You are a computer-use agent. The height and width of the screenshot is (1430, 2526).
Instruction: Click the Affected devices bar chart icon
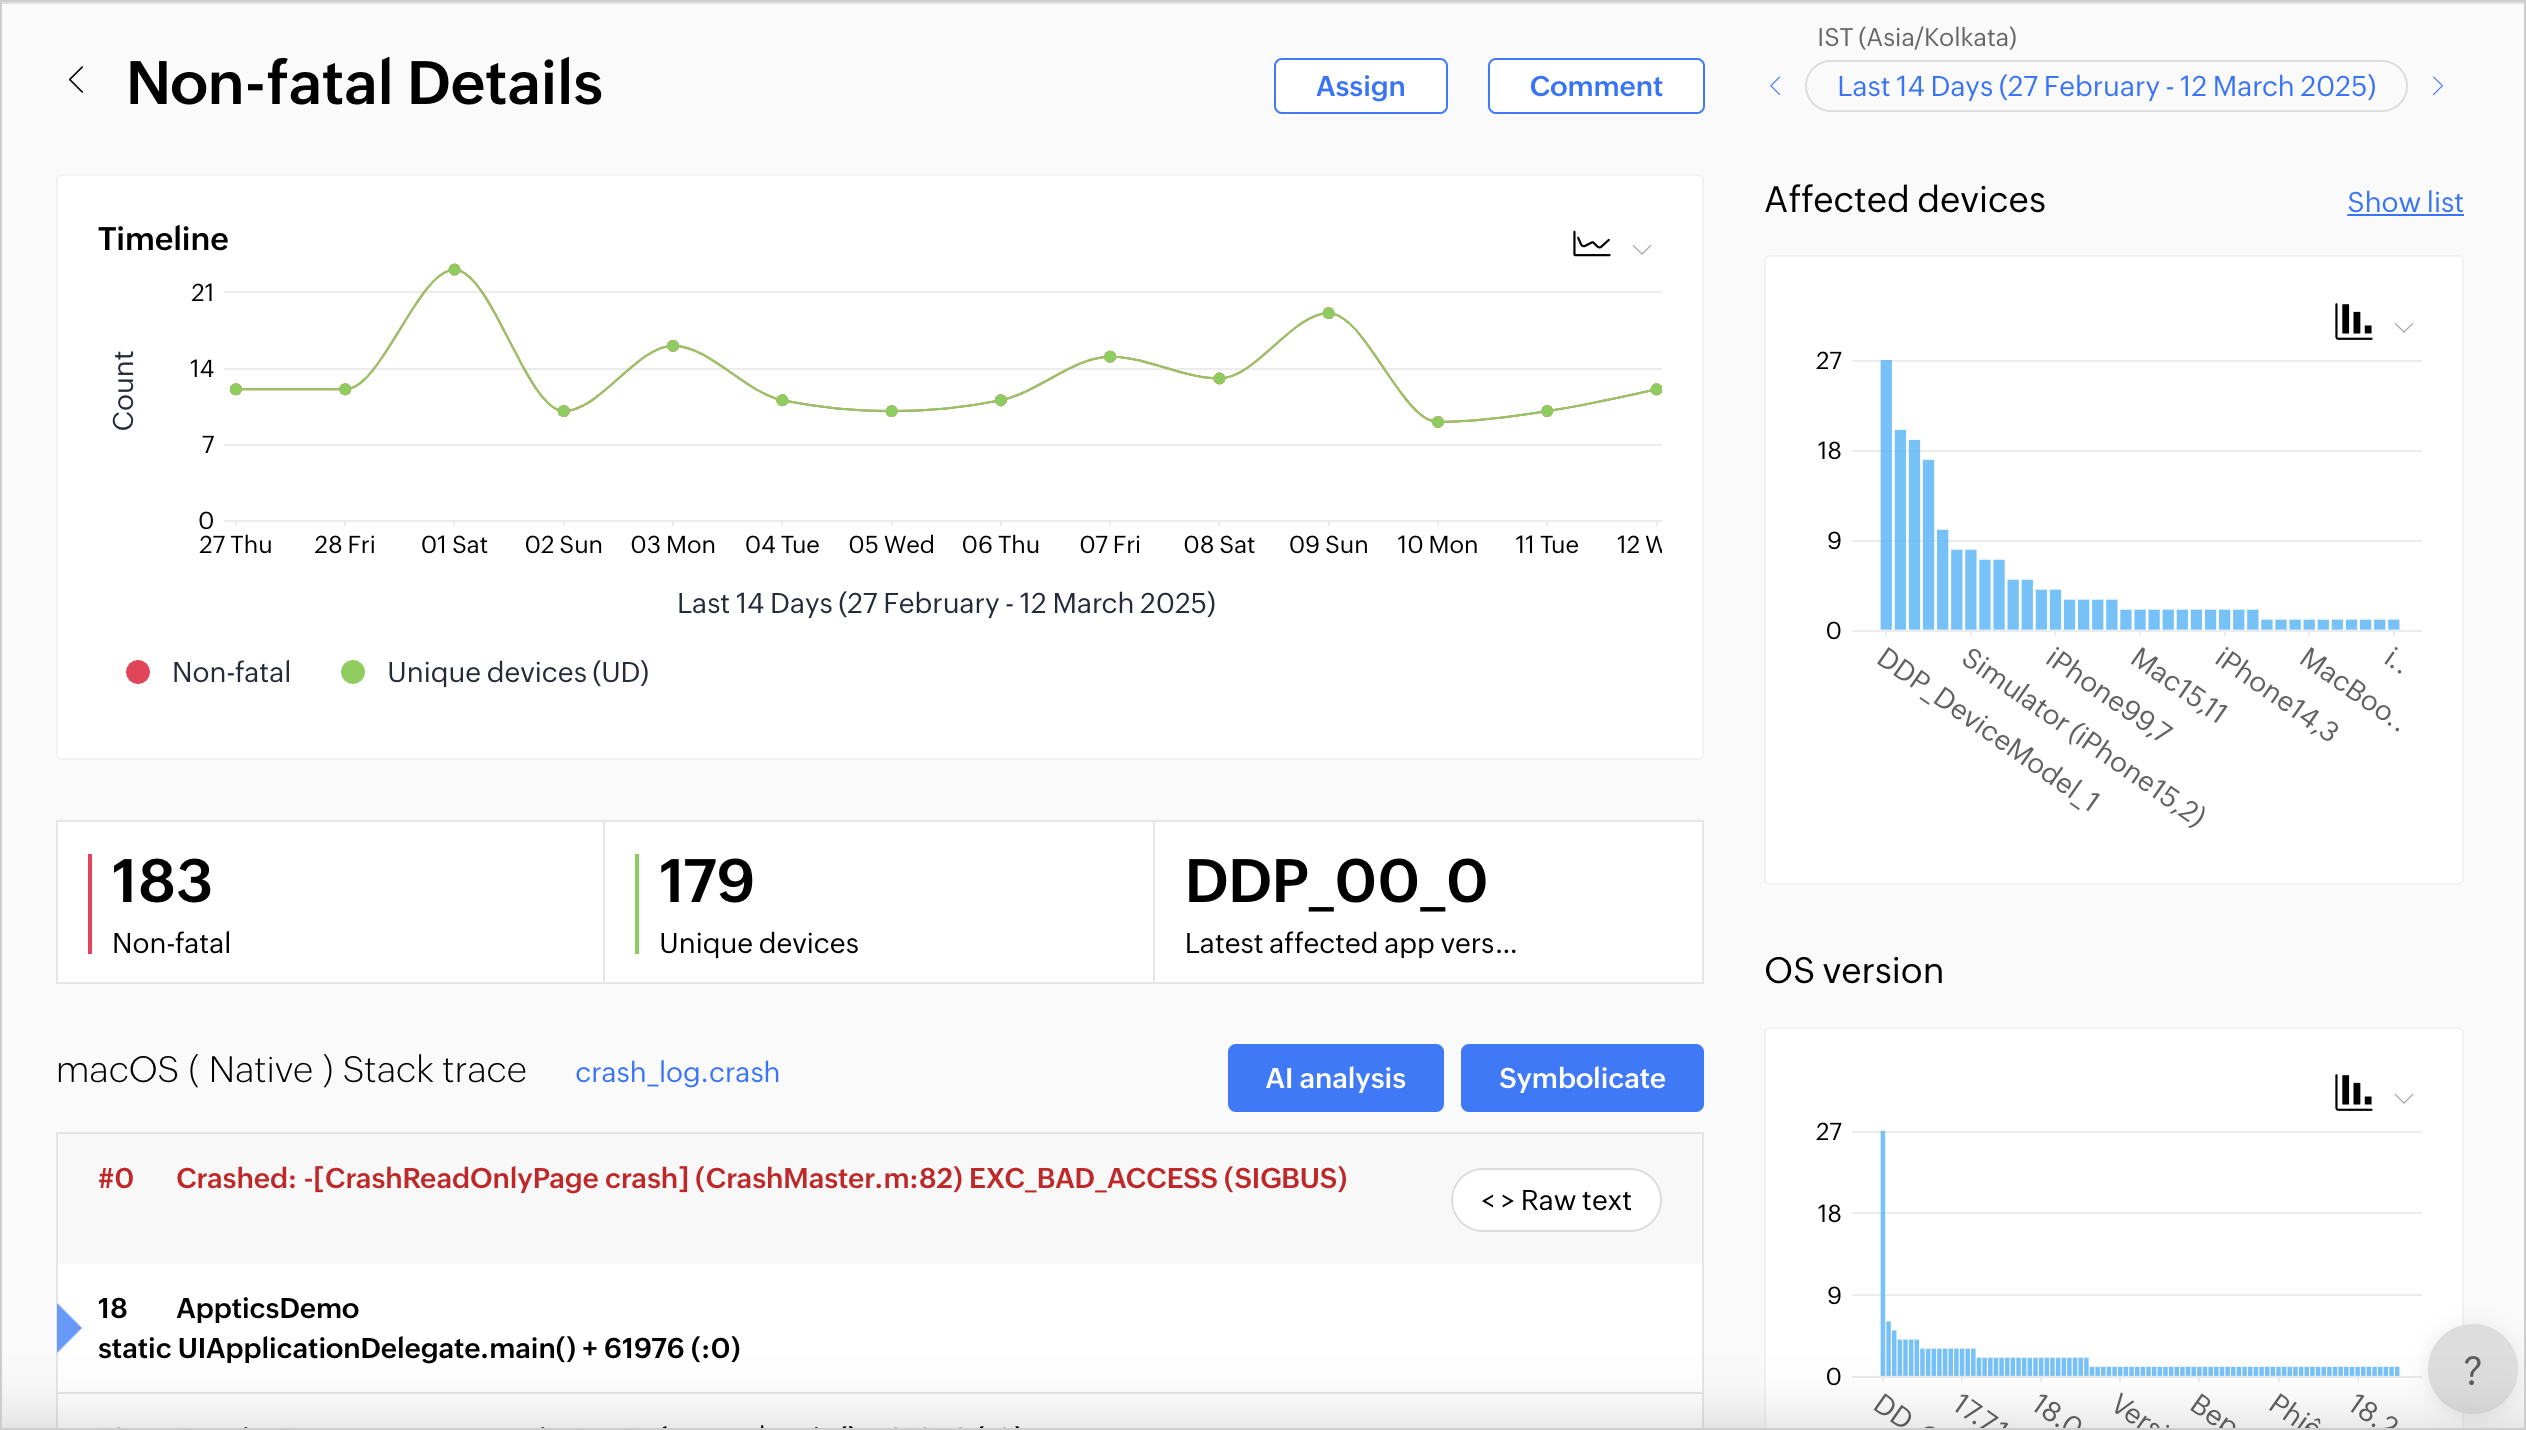click(2353, 322)
